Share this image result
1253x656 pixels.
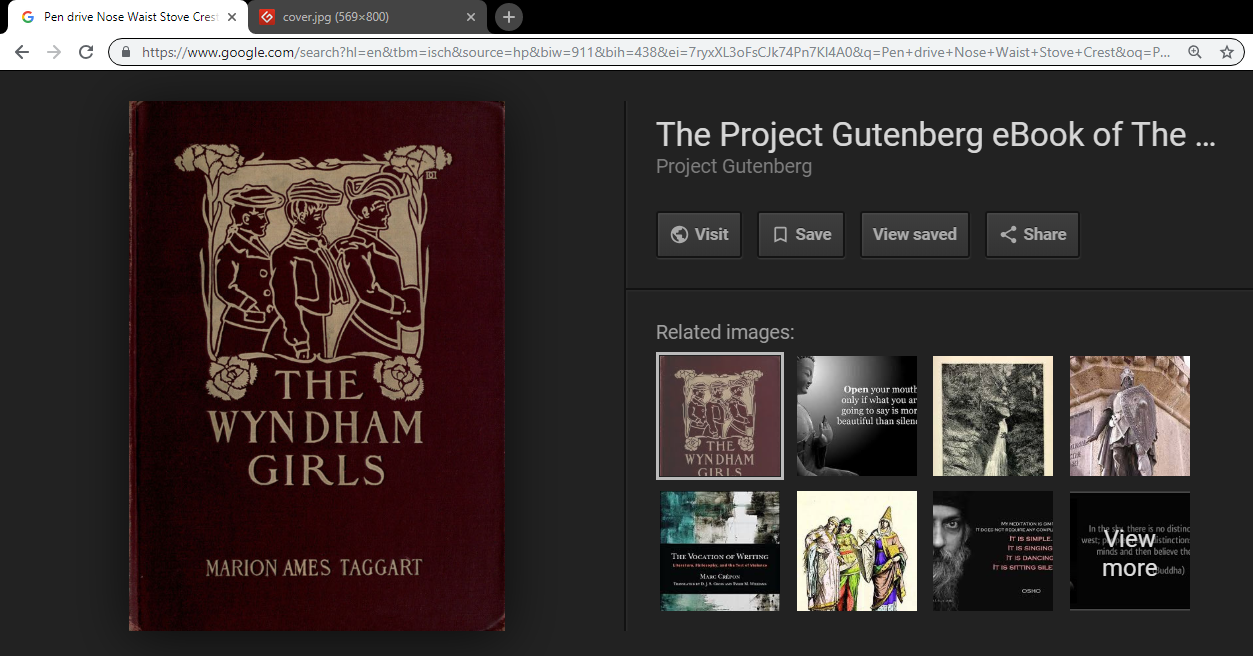(x=1033, y=234)
